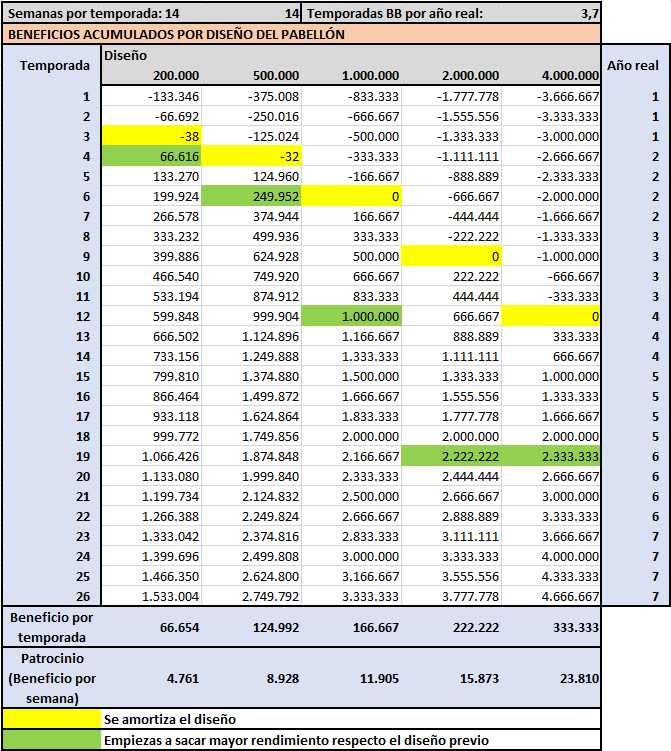The image size is (671, 751).
Task: Select the cell 199.924
Action: pyautogui.click(x=152, y=196)
